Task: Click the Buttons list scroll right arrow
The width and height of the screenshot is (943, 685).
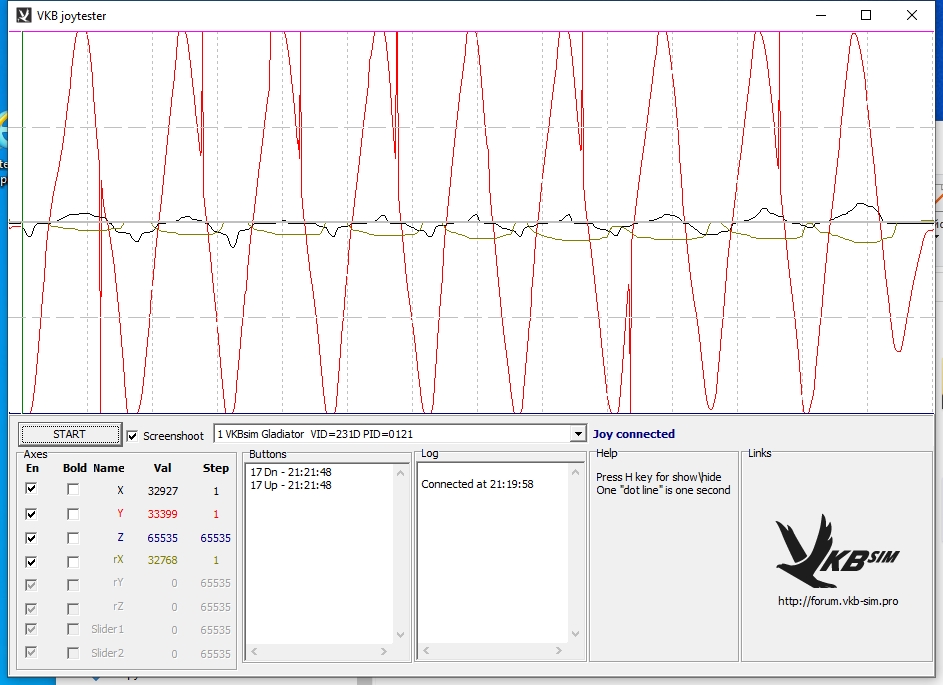Action: click(x=384, y=651)
